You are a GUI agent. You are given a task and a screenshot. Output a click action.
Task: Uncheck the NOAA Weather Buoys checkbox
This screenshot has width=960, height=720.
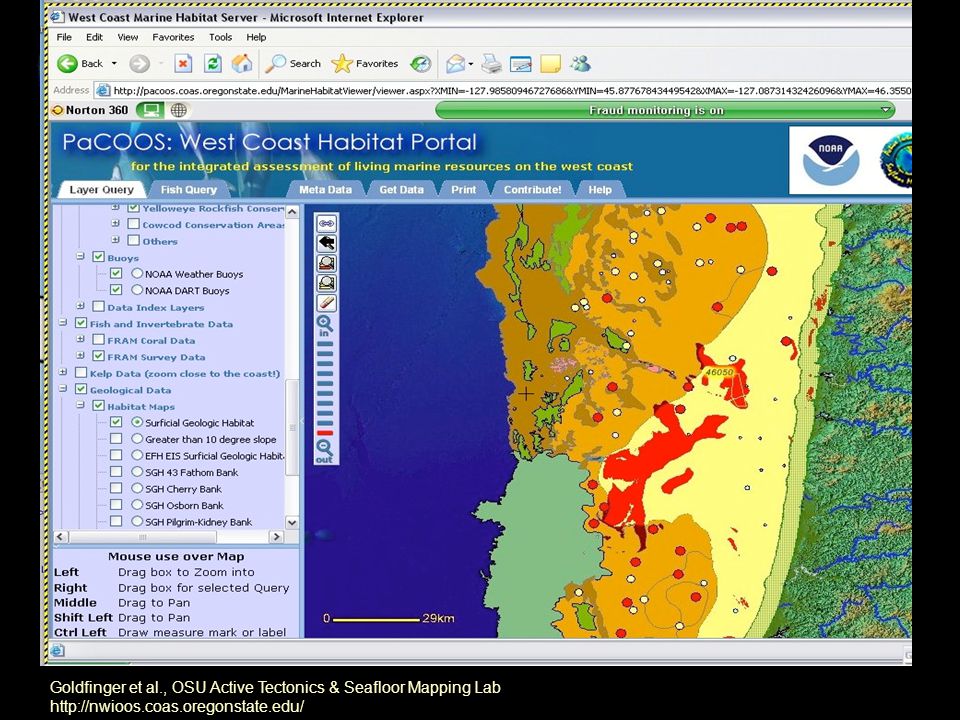tap(116, 274)
